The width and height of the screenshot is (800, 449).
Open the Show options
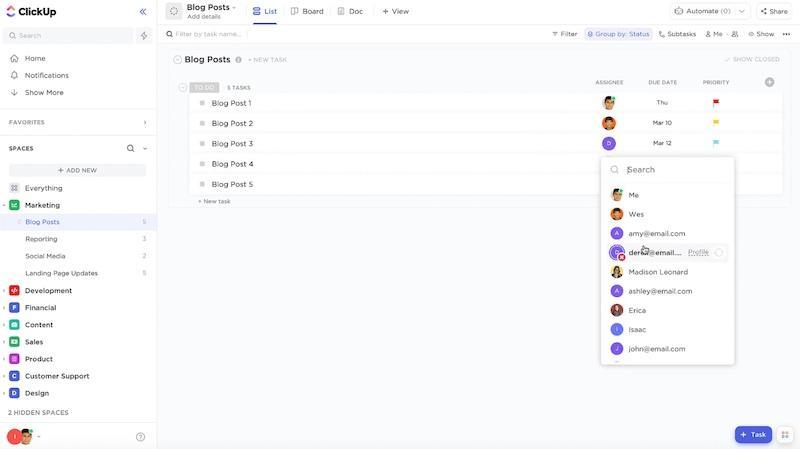pos(761,34)
